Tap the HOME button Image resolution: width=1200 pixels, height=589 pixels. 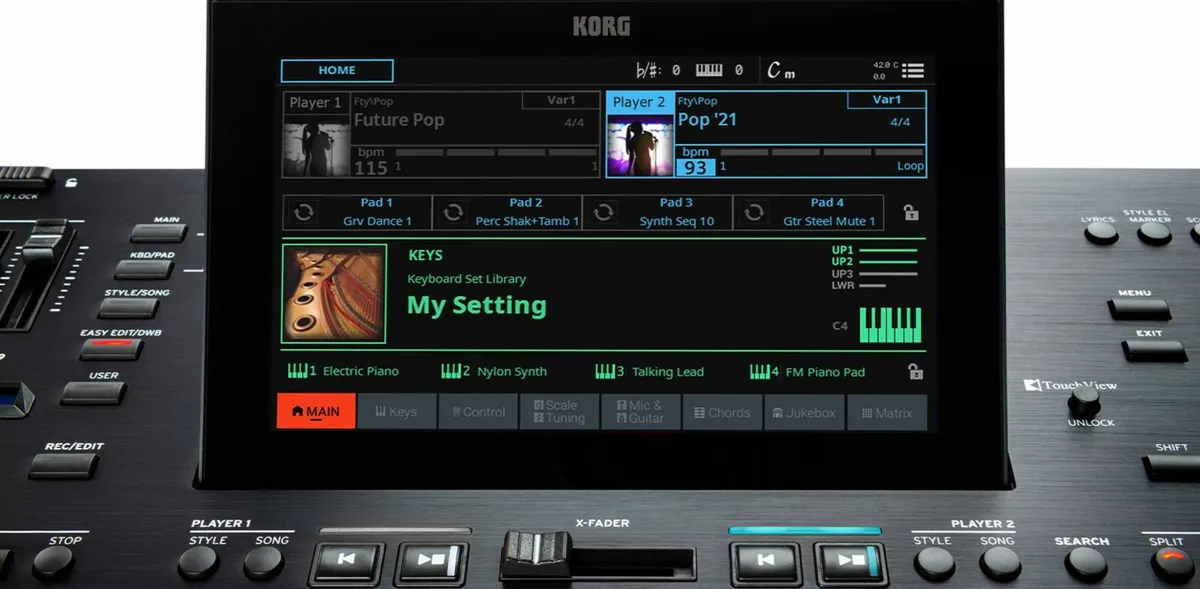point(335,70)
